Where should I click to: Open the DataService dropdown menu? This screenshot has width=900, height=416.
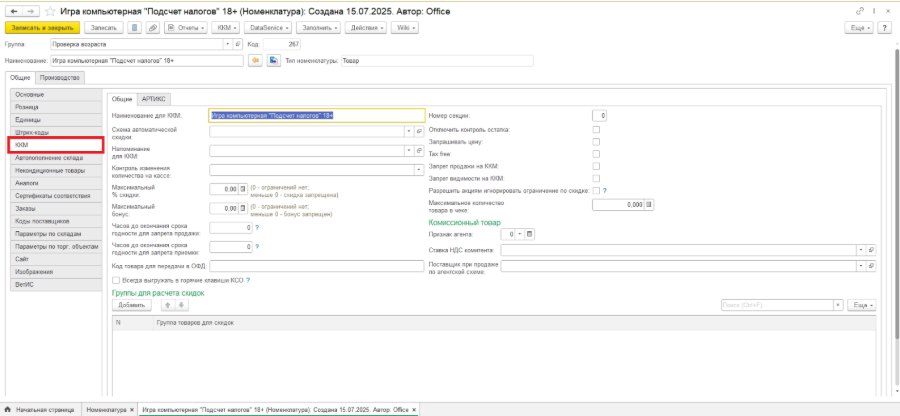click(267, 28)
